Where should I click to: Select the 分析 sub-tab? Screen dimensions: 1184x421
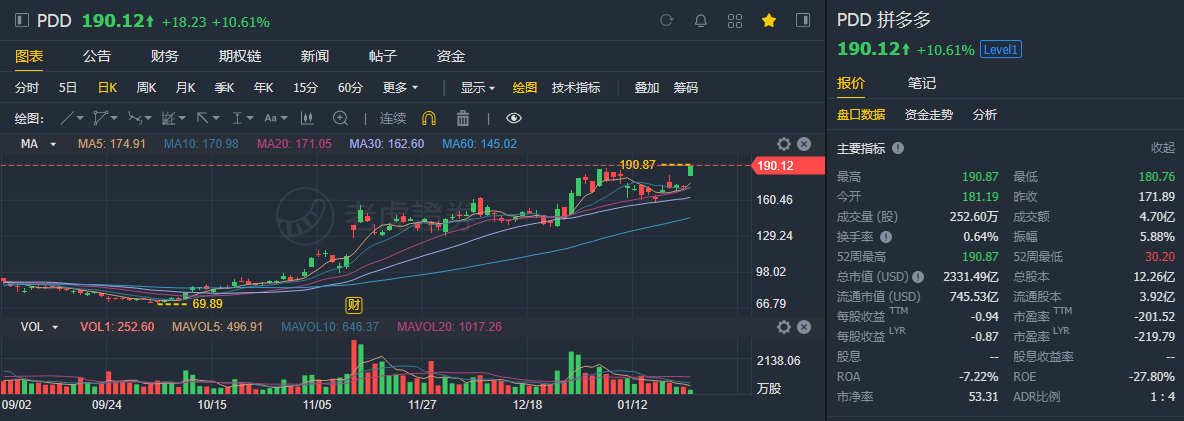[985, 115]
